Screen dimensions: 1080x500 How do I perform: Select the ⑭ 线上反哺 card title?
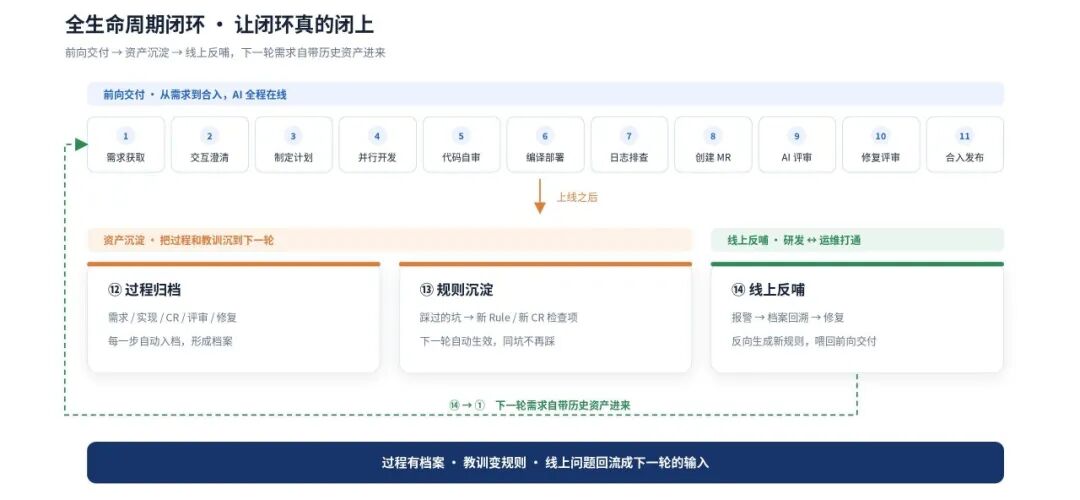pos(768,290)
